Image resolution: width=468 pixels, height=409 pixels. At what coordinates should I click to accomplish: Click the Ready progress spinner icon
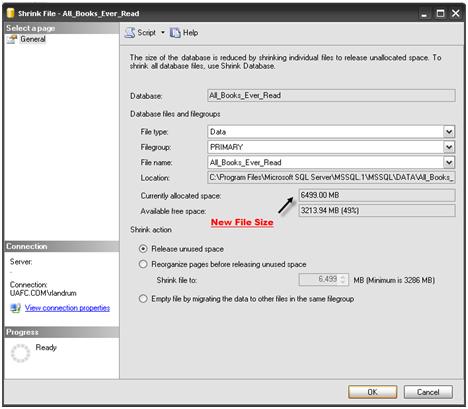20,353
